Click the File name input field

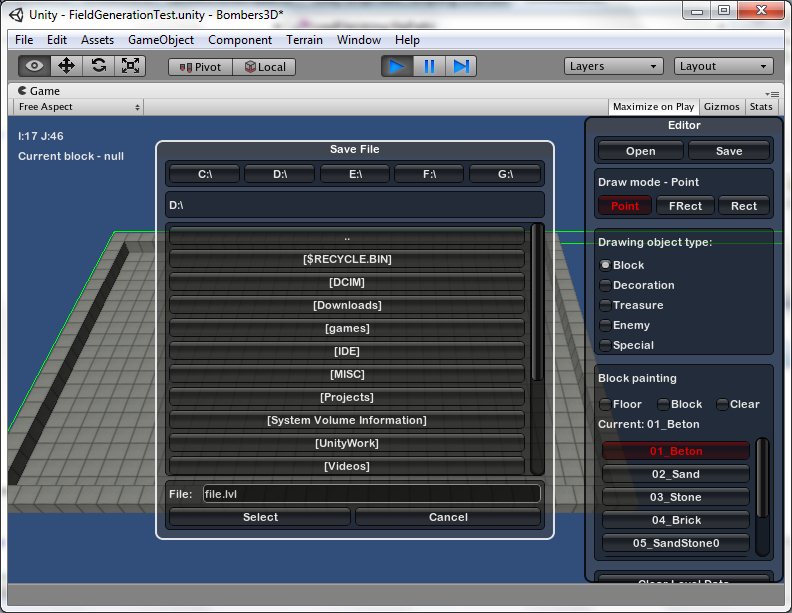pos(370,494)
